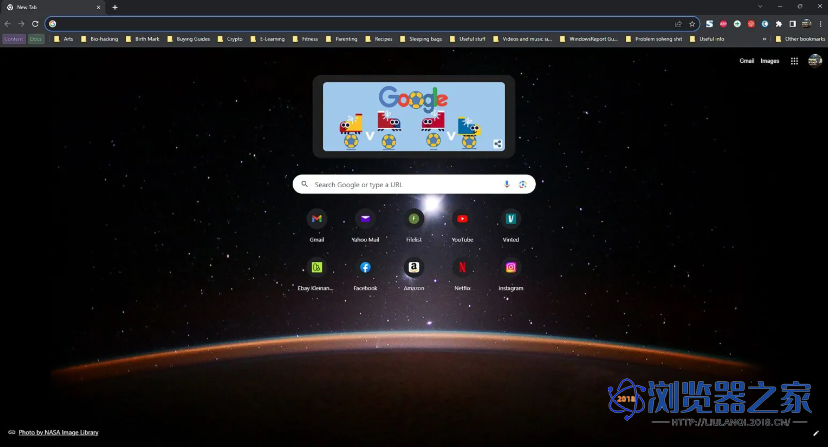
Task: Open the Other bookmarks folder
Action: (800, 39)
